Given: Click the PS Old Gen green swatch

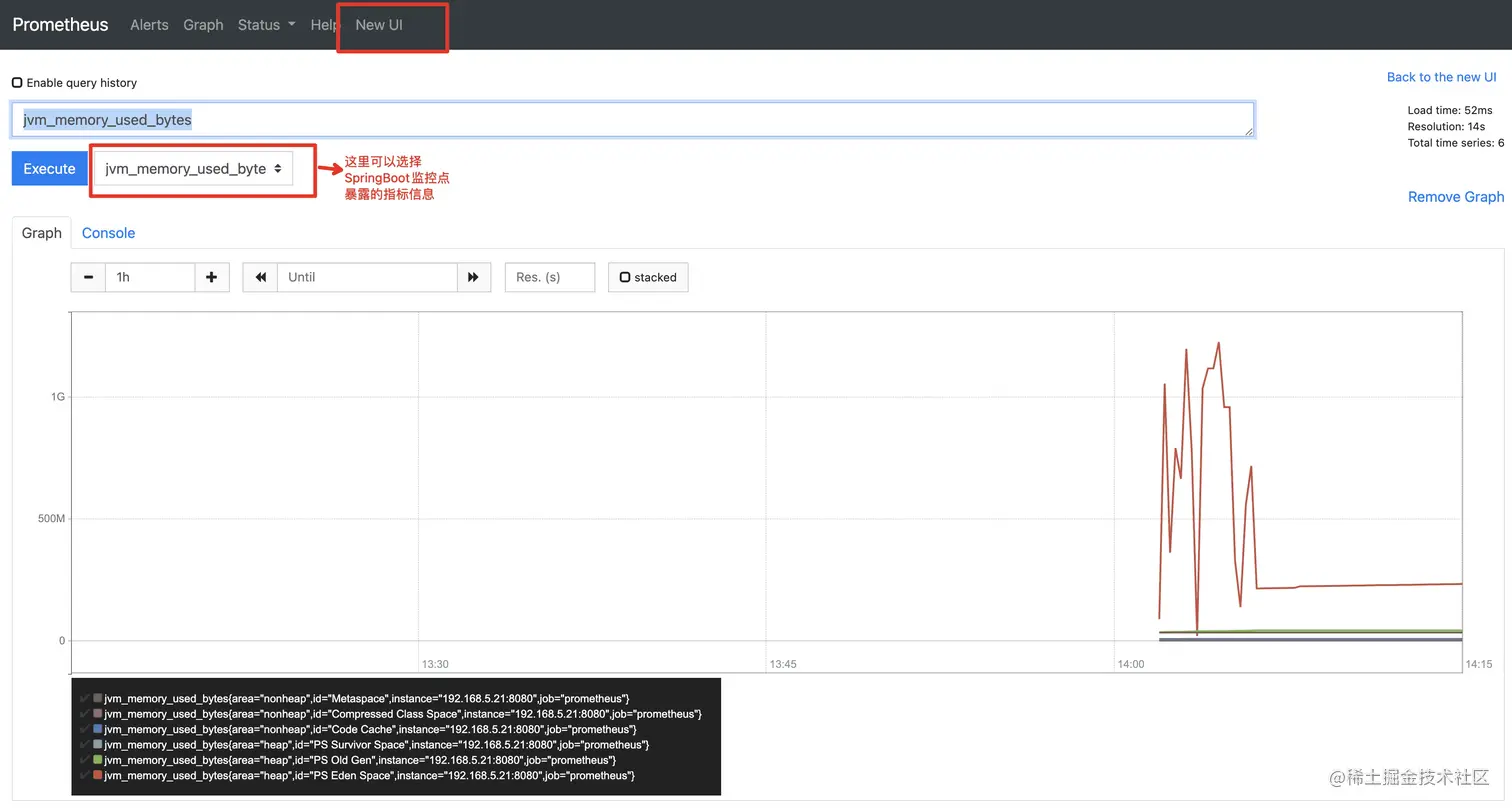Looking at the screenshot, I should pyautogui.click(x=98, y=760).
